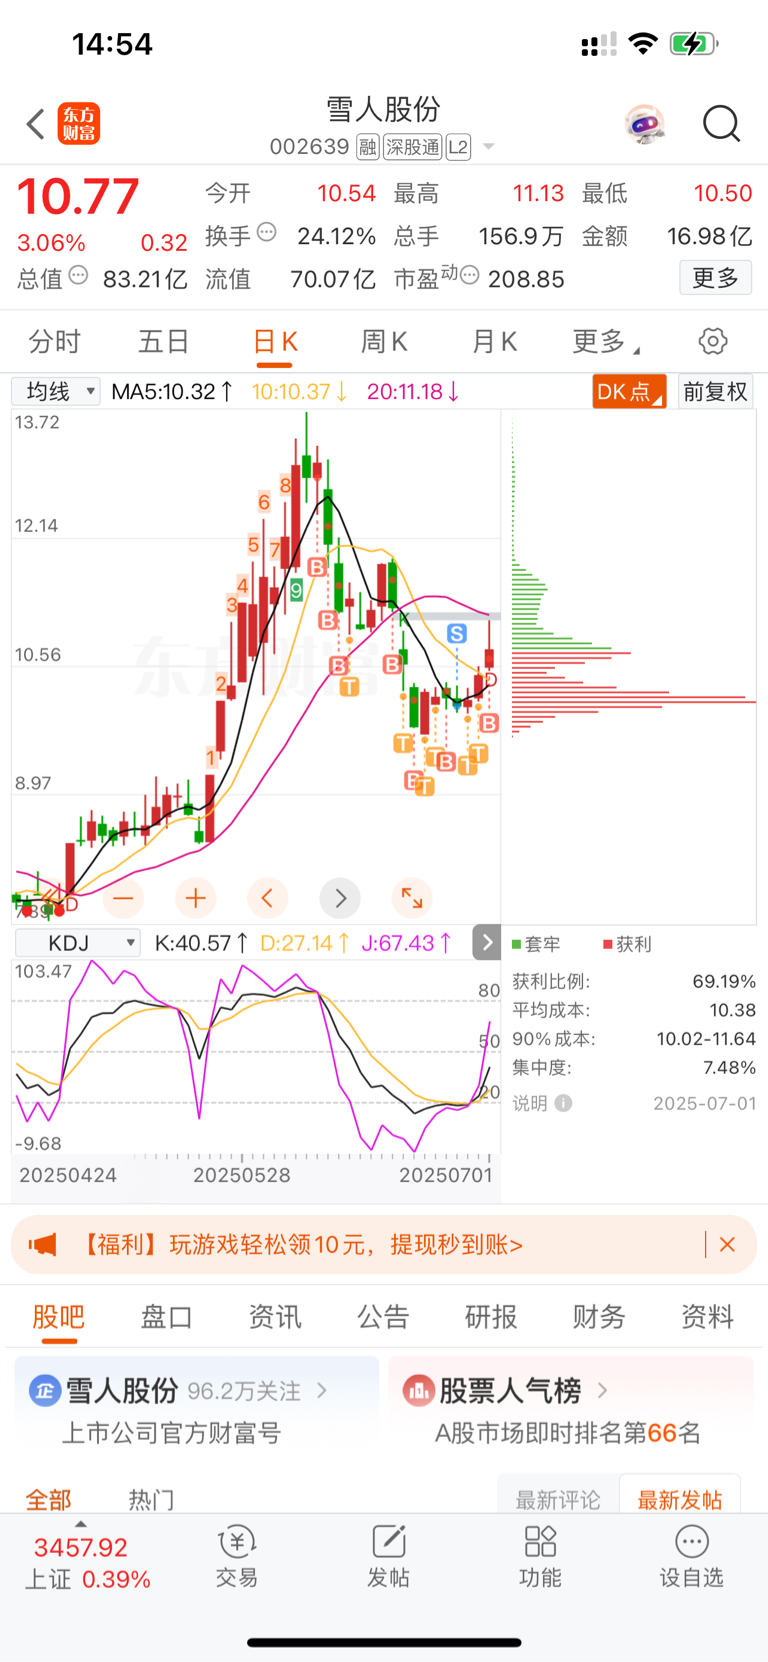Viewport: 768px width, 1662px height.
Task: Open the KDJ indicator dropdown
Action: click(x=77, y=943)
